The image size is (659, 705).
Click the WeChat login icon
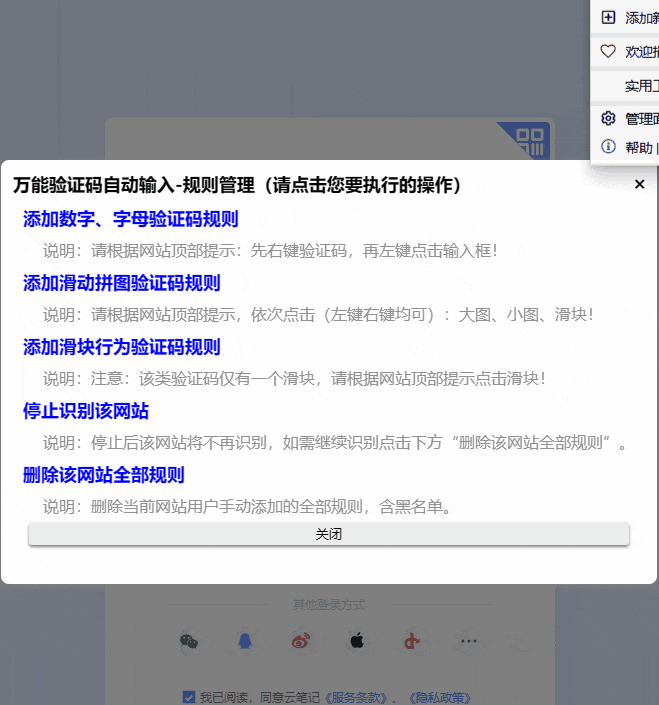(189, 641)
